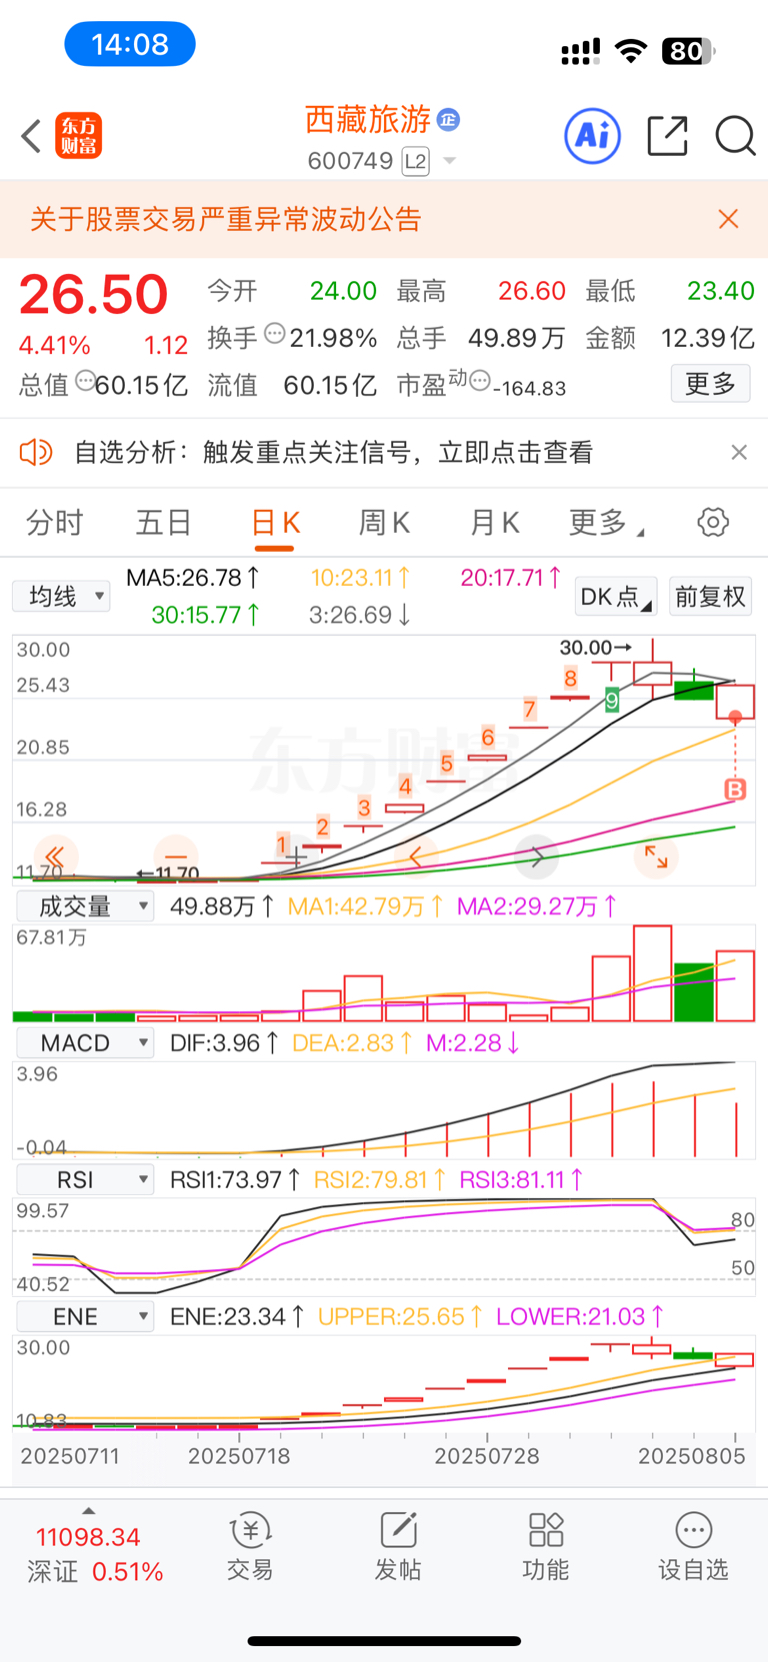Tap the 东方财富 logo icon
The height and width of the screenshot is (1663, 768).
pos(79,136)
